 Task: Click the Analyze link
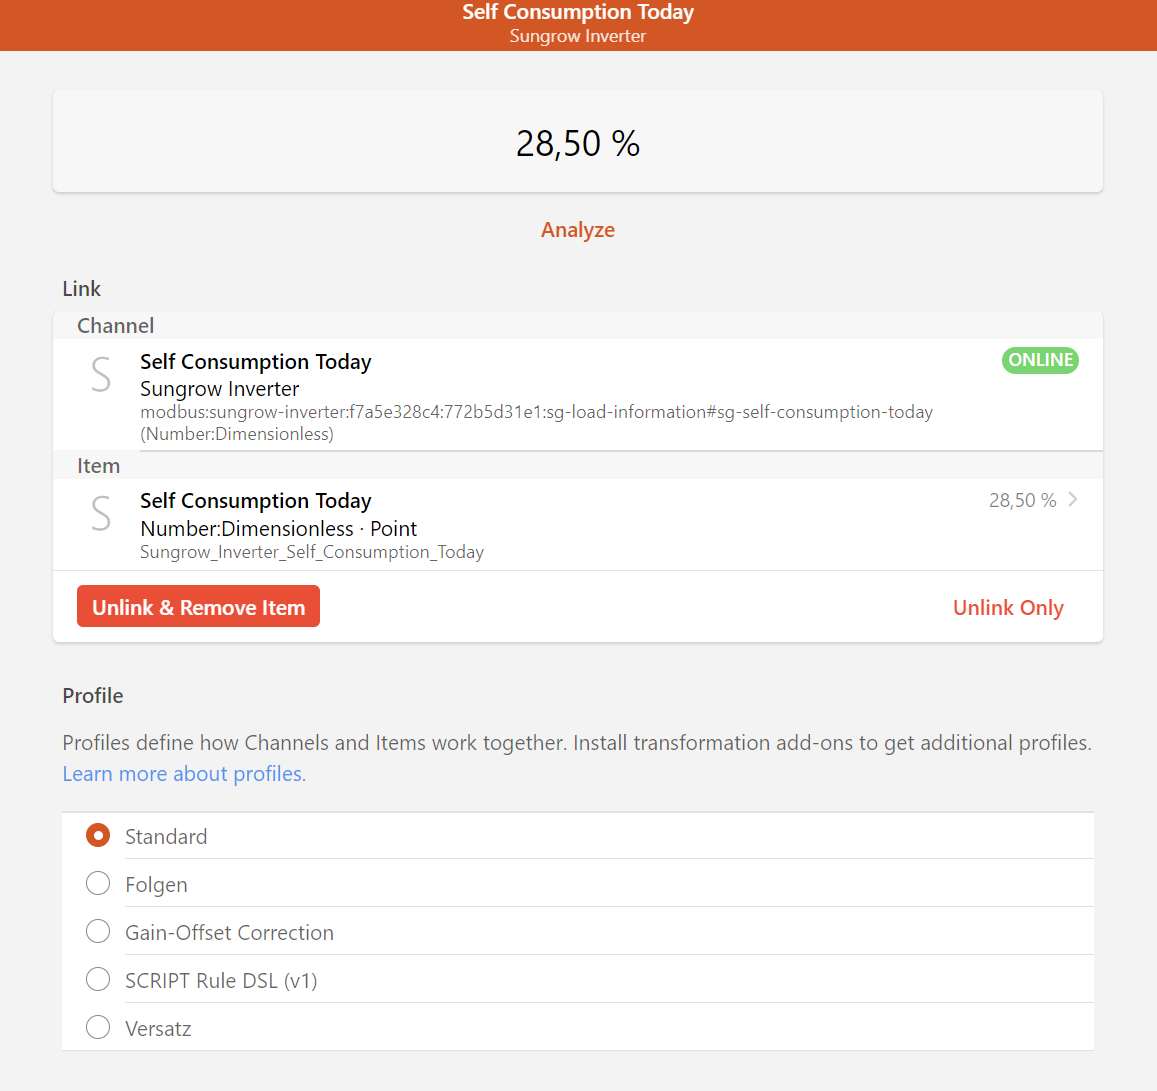(x=578, y=230)
